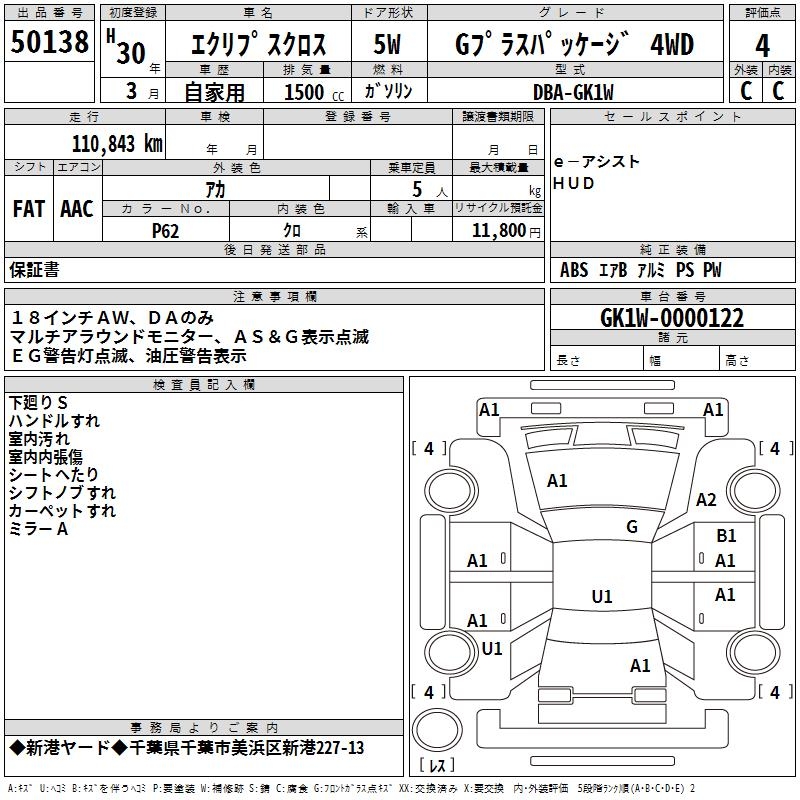
Task: Click the G windshield mark on the car diagram
Action: (631, 527)
